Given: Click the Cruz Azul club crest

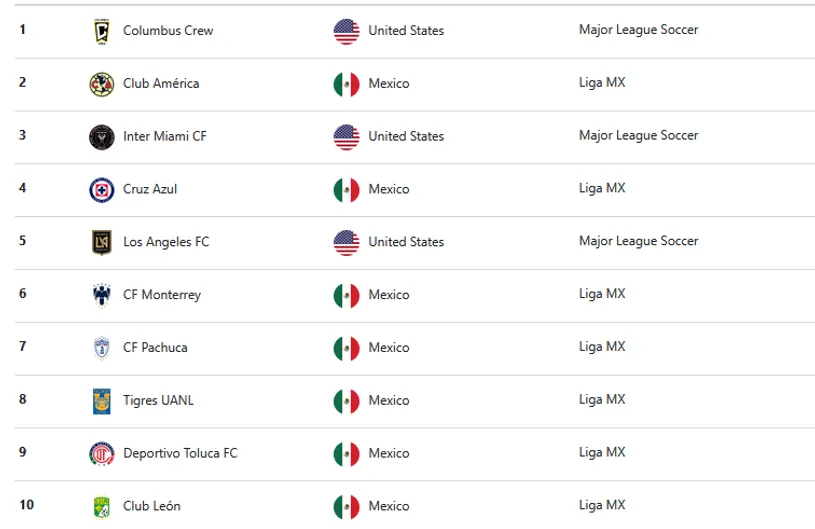Looking at the screenshot, I should tap(102, 189).
